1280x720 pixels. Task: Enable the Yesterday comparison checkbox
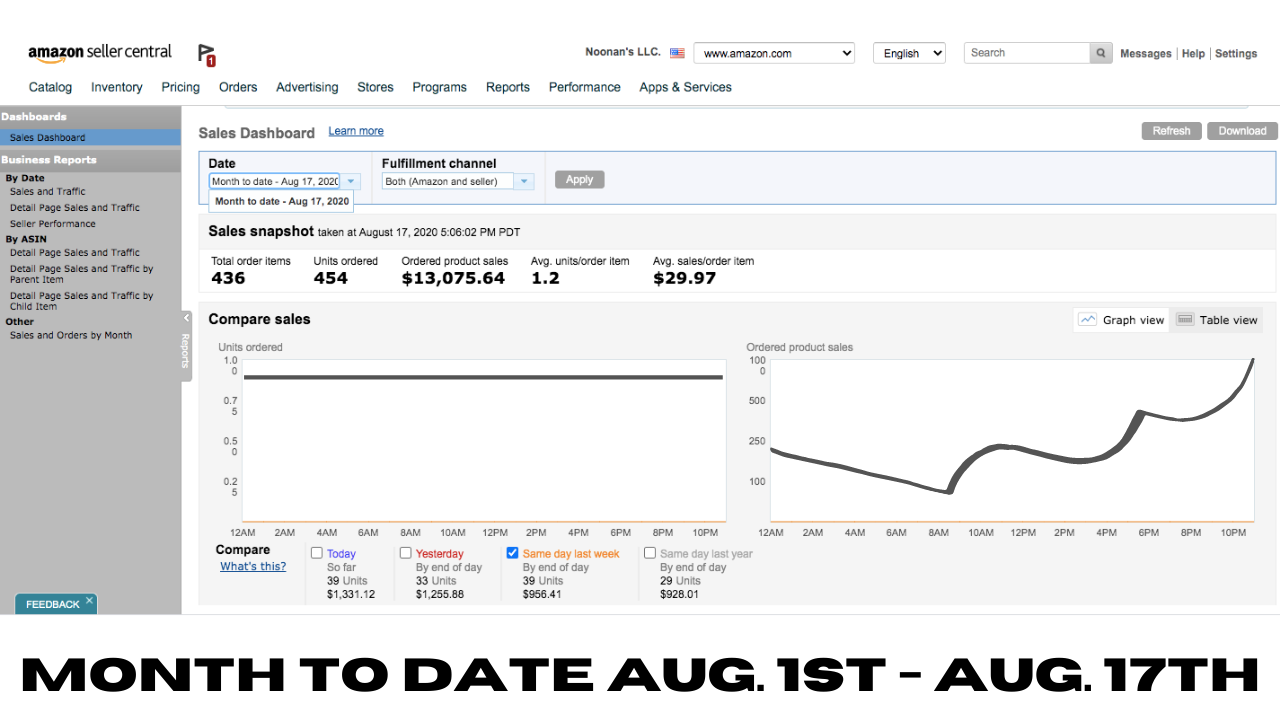(406, 553)
